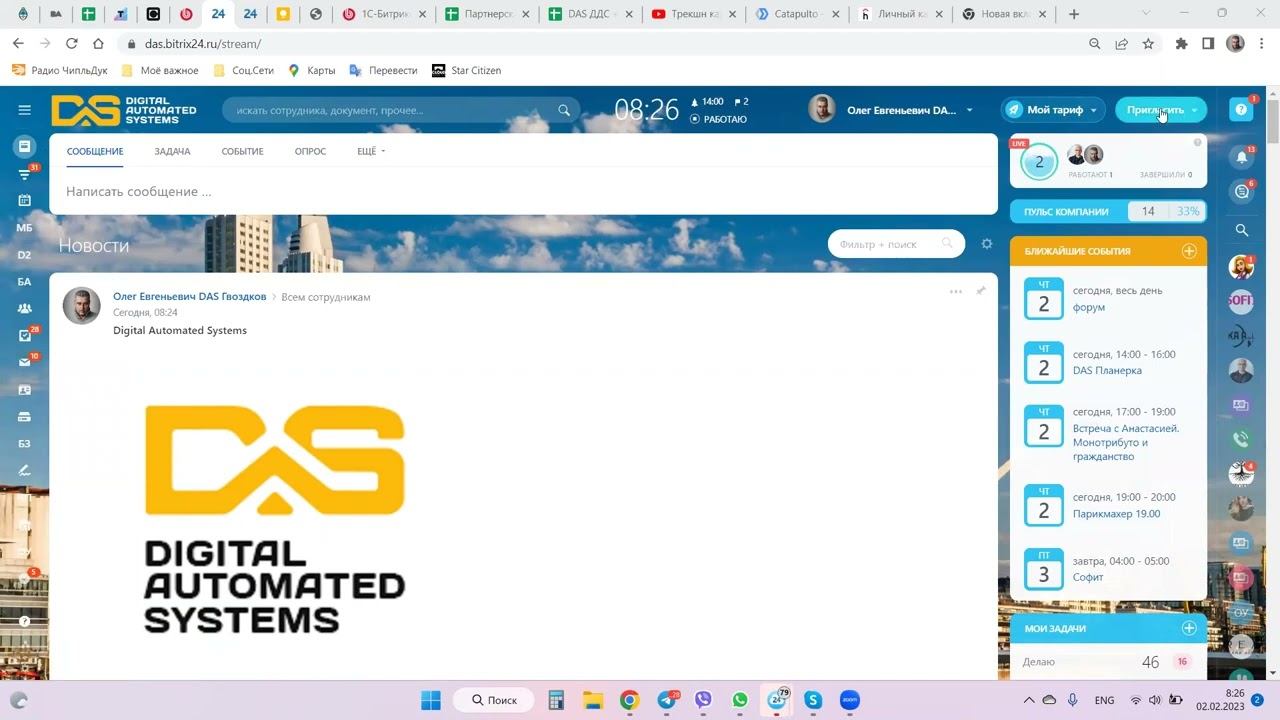Expand the Пригласить button arrow
The width and height of the screenshot is (1280, 720).
tap(1194, 110)
